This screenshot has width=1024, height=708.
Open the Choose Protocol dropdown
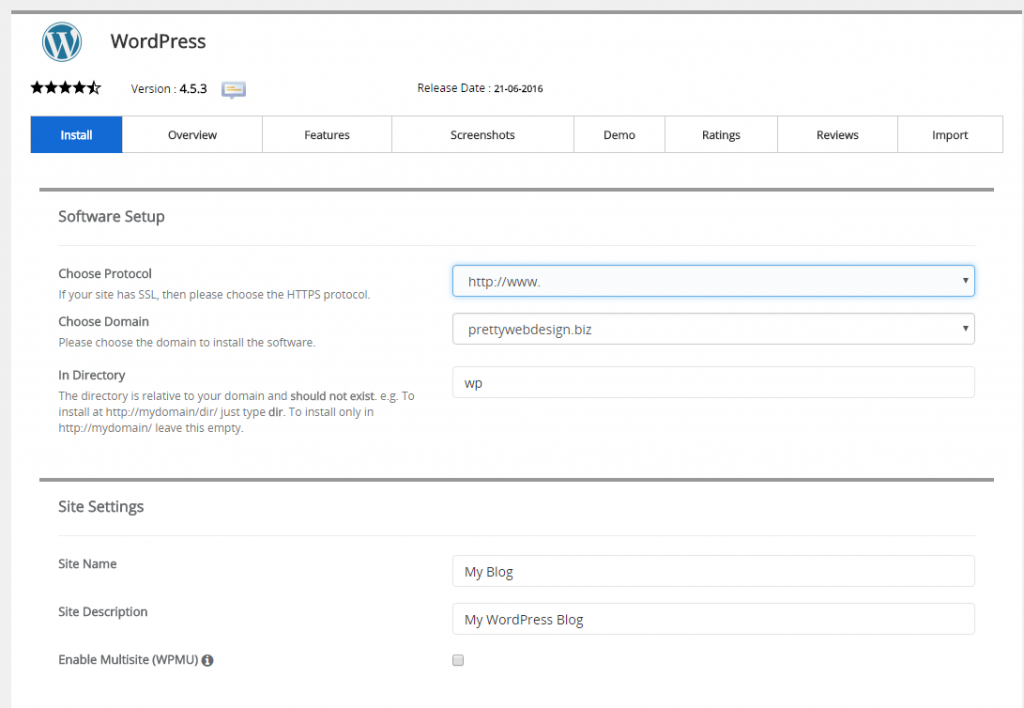pyautogui.click(x=713, y=281)
